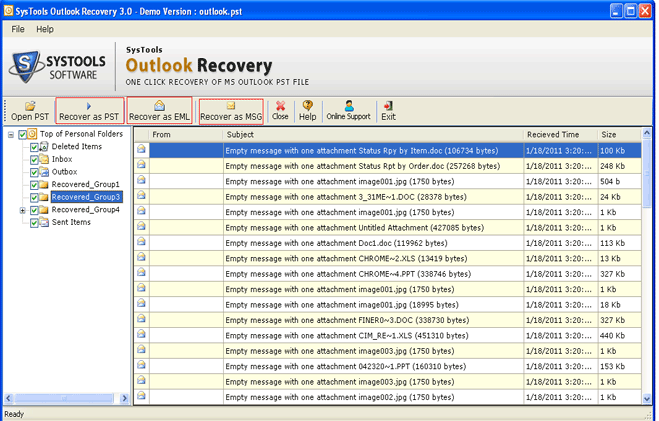The image size is (659, 421).
Task: Click the folder tree scroll-left arrow
Action: coord(9,398)
